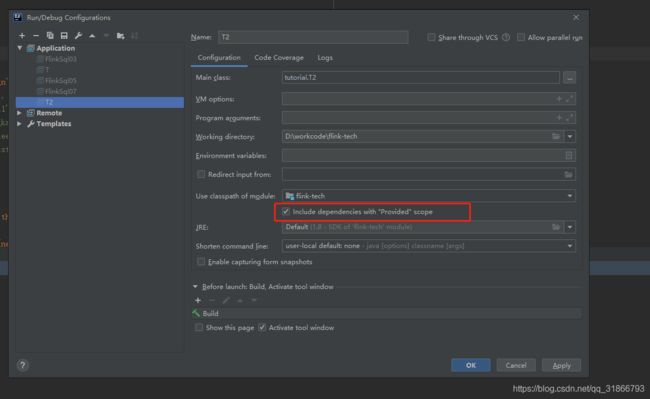Image resolution: width=650 pixels, height=399 pixels.
Task: Open the JRE dropdown arrow
Action: tap(570, 227)
